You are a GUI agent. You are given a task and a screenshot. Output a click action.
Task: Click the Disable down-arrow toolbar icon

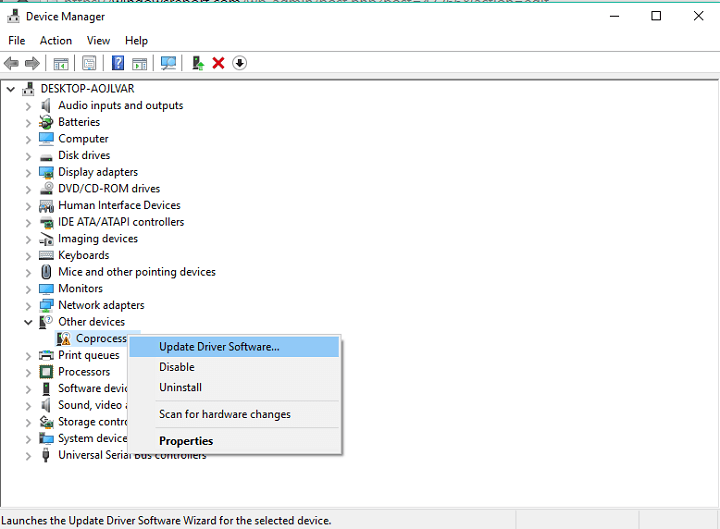tap(239, 63)
